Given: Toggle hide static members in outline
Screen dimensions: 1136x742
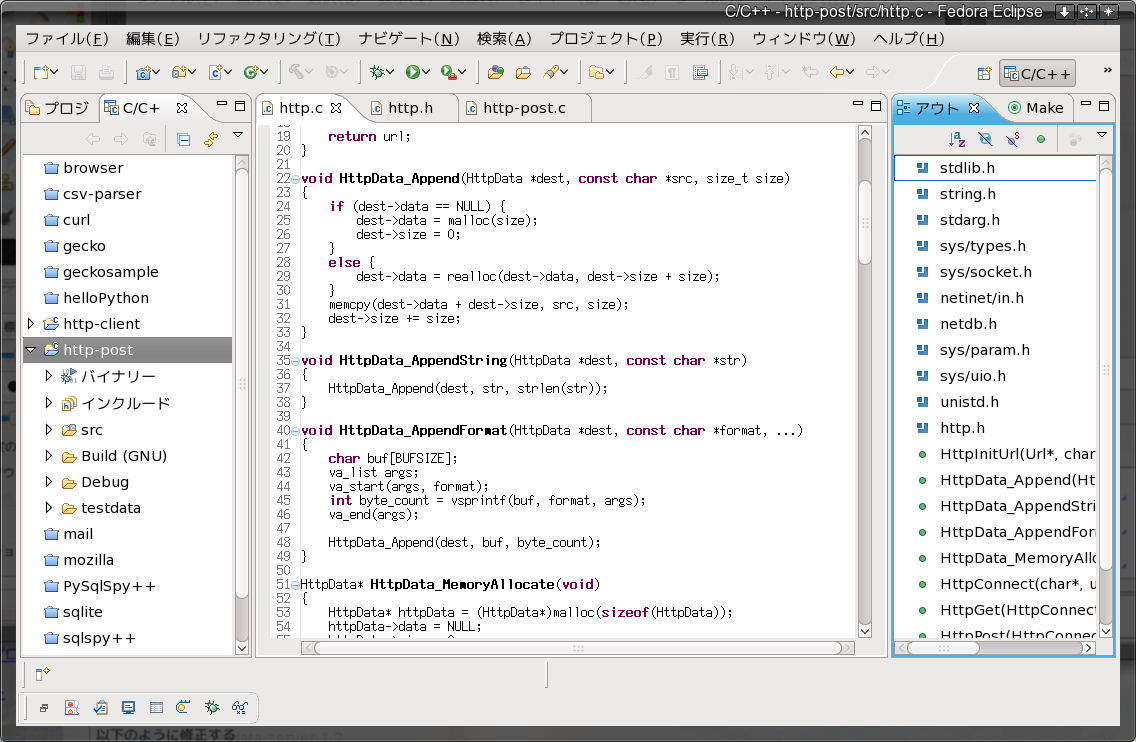Looking at the screenshot, I should tap(1013, 139).
